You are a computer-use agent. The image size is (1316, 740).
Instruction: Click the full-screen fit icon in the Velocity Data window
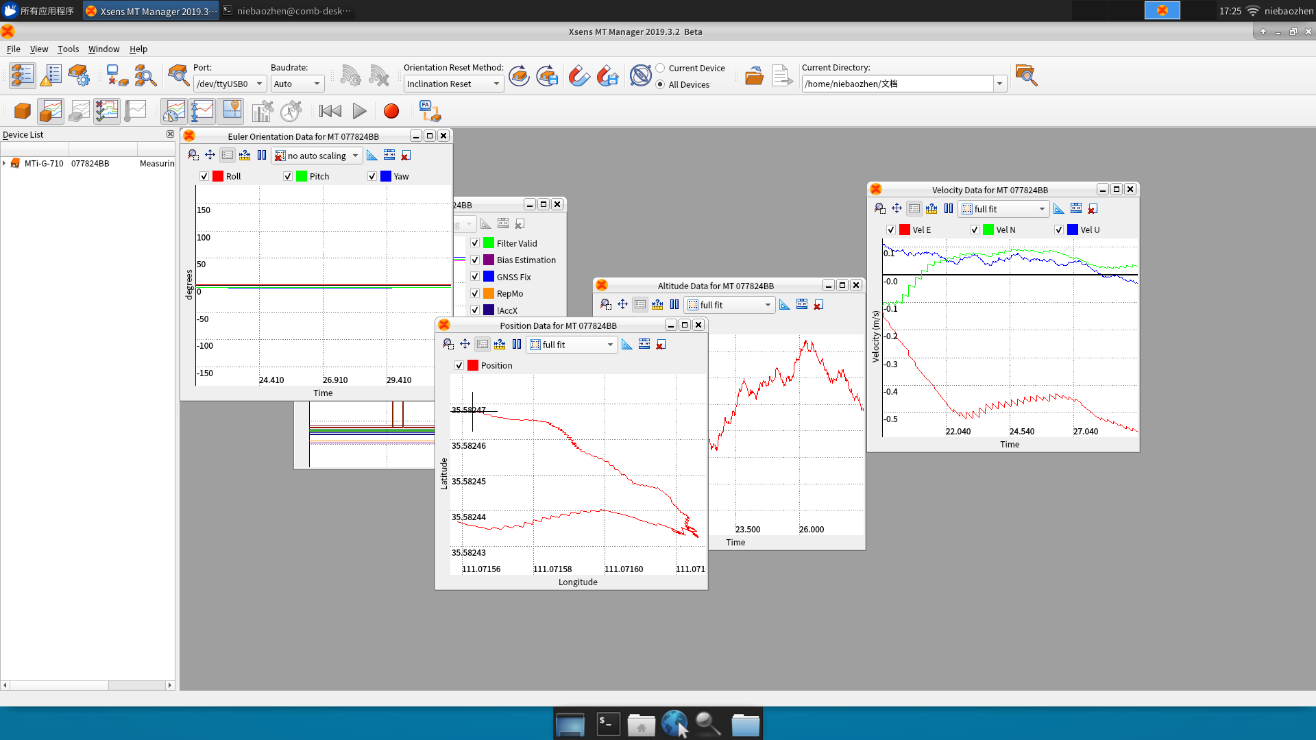[965, 208]
